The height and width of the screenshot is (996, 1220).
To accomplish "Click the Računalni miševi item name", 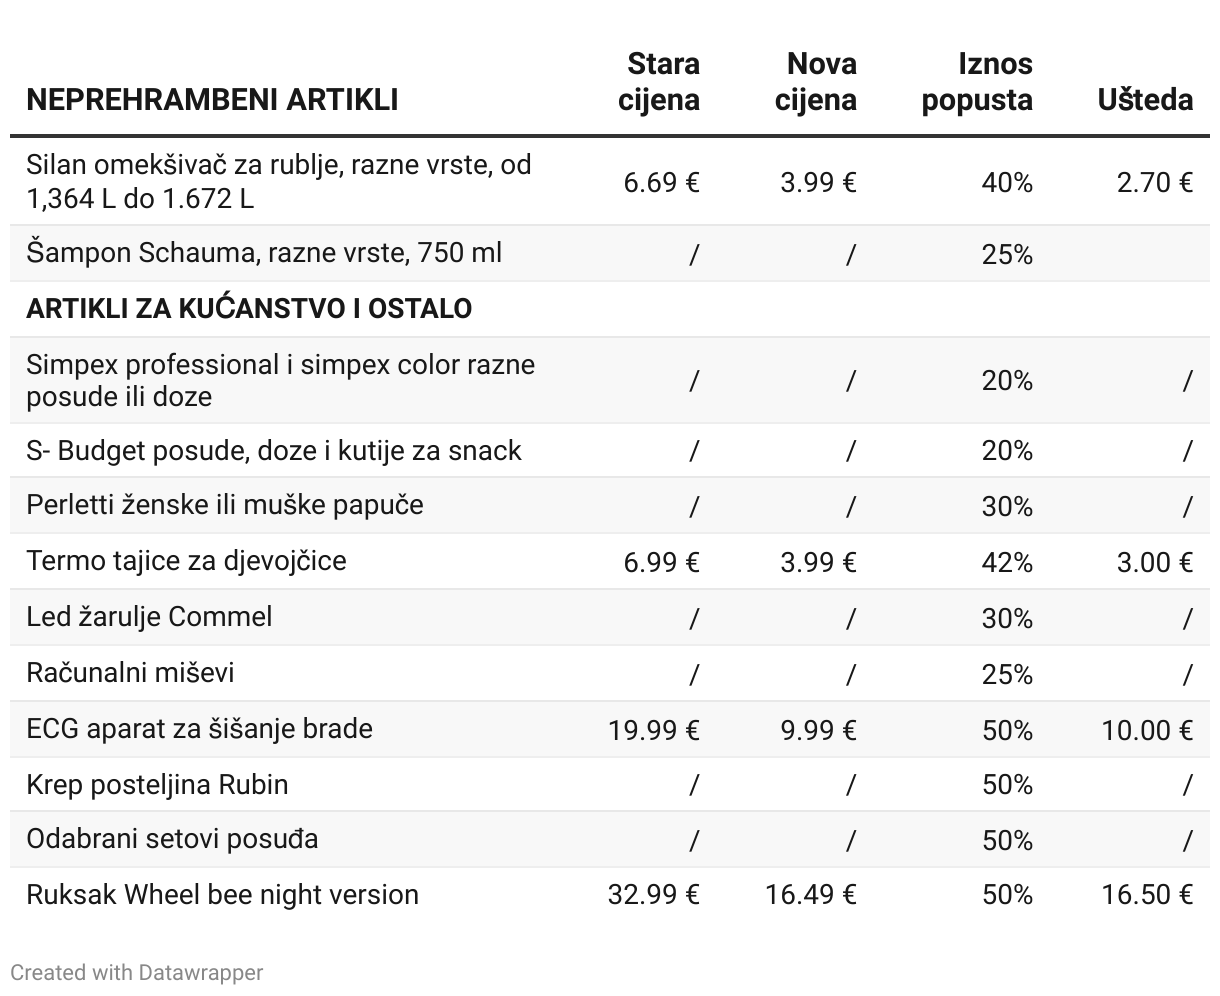I will click(130, 673).
